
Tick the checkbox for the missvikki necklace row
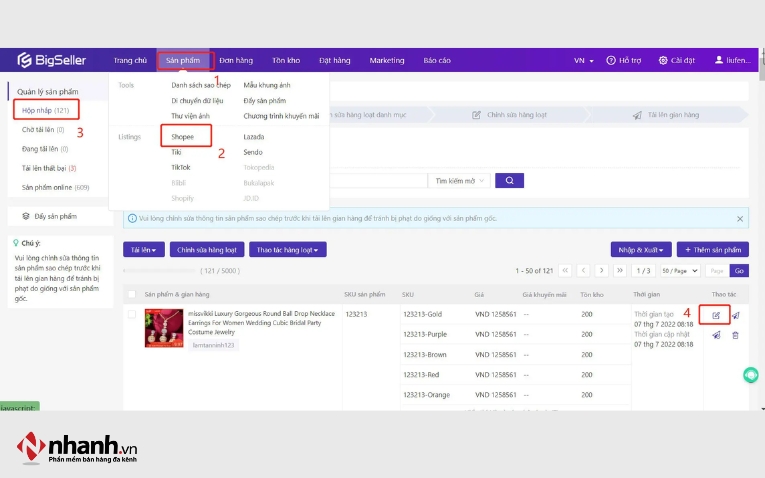(132, 314)
